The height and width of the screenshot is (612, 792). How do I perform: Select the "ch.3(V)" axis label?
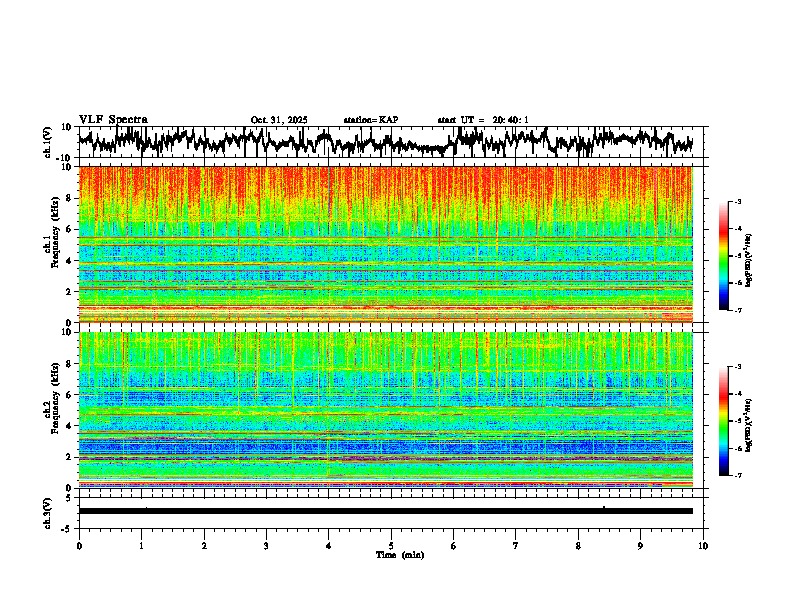click(x=48, y=513)
